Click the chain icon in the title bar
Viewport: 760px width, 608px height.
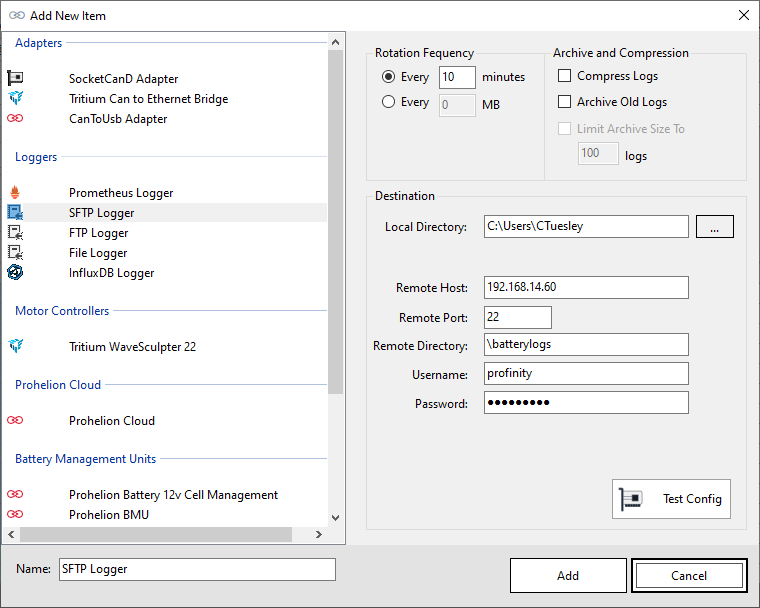[x=17, y=16]
